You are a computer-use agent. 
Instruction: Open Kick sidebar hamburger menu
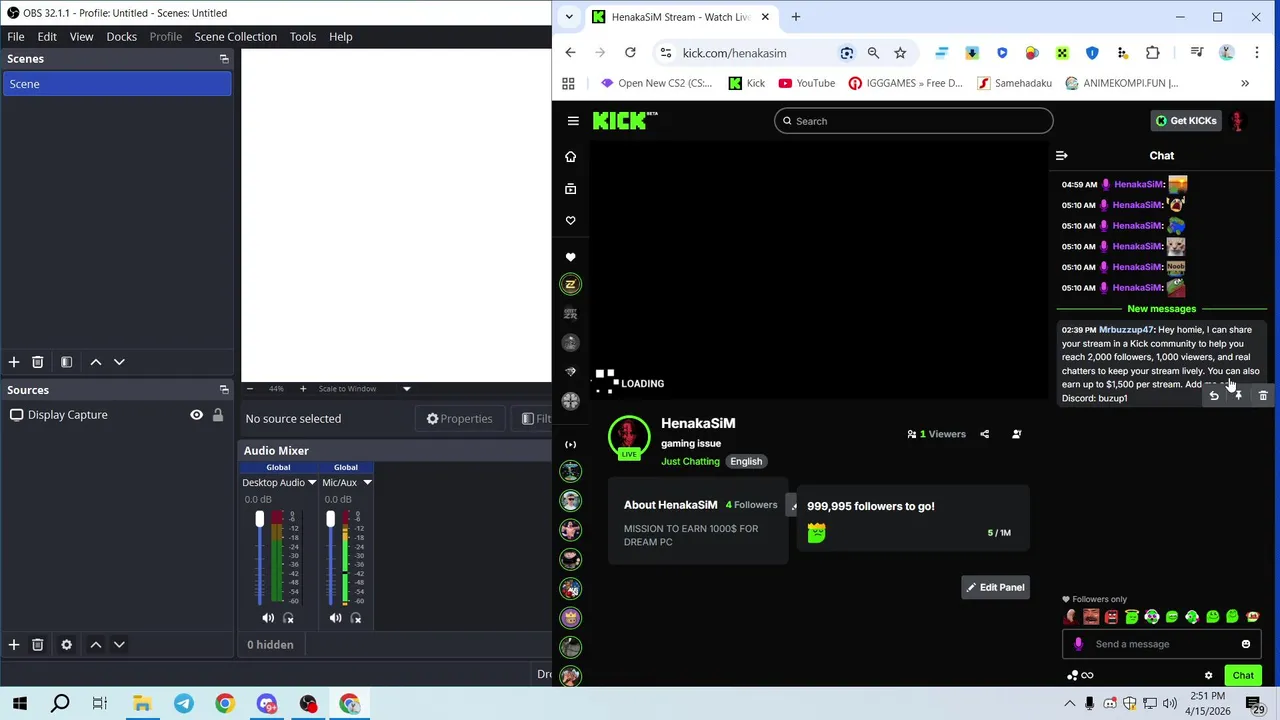pyautogui.click(x=573, y=121)
